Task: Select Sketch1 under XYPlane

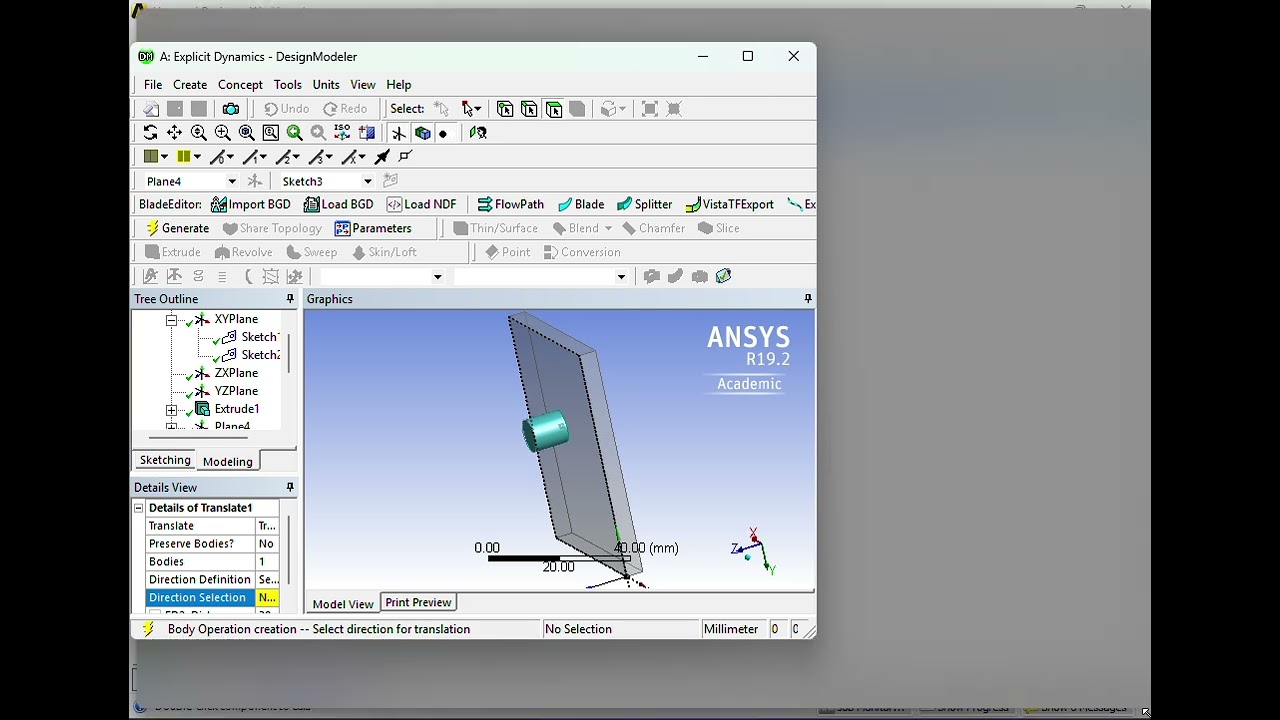Action: pos(259,337)
